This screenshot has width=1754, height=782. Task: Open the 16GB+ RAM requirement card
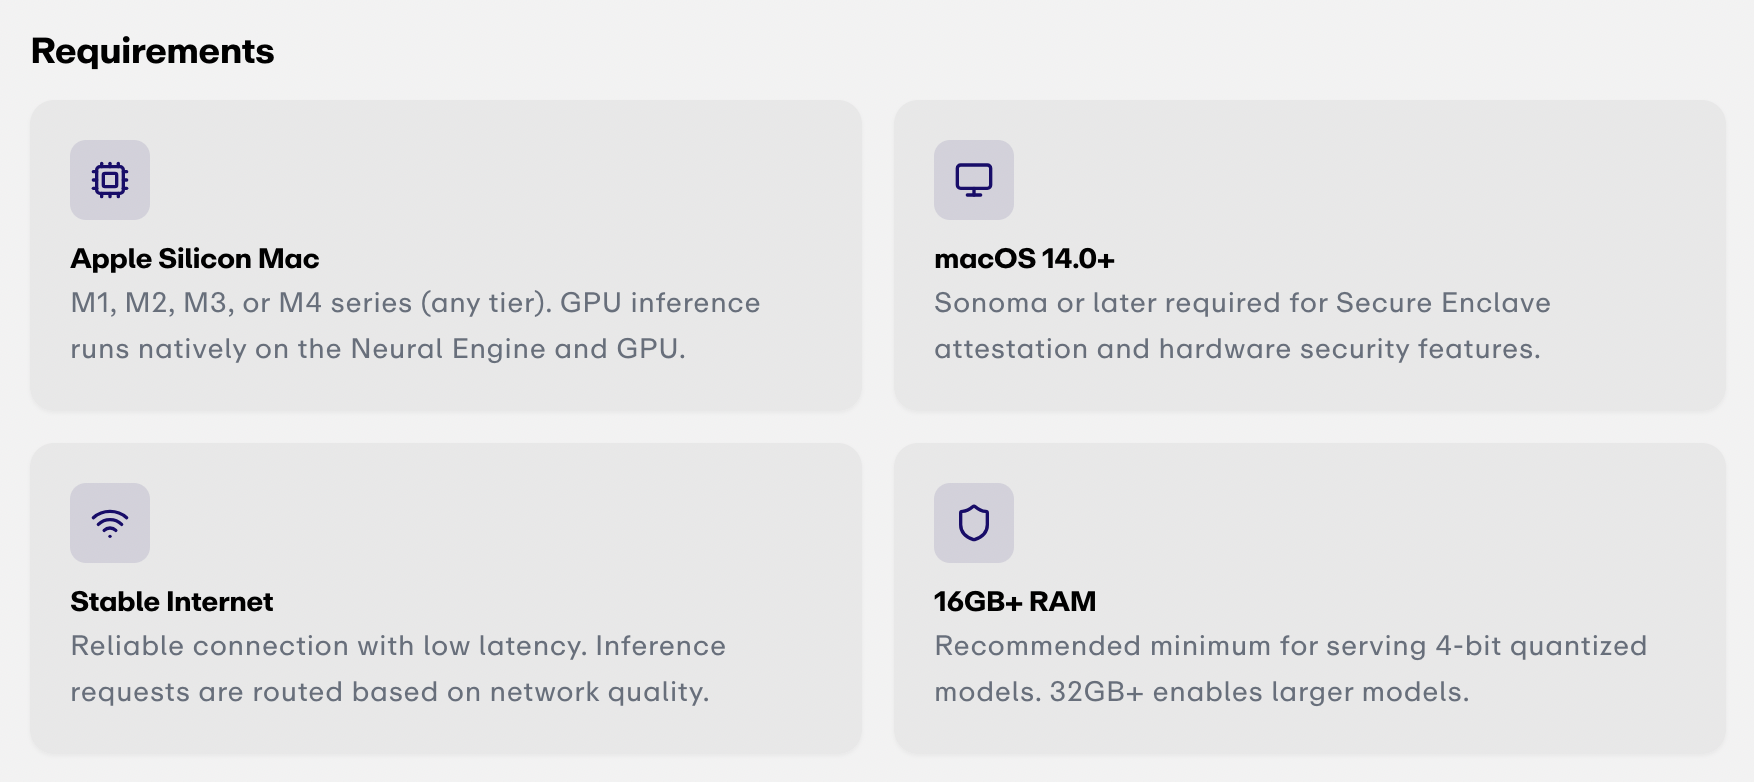pyautogui.click(x=1310, y=598)
